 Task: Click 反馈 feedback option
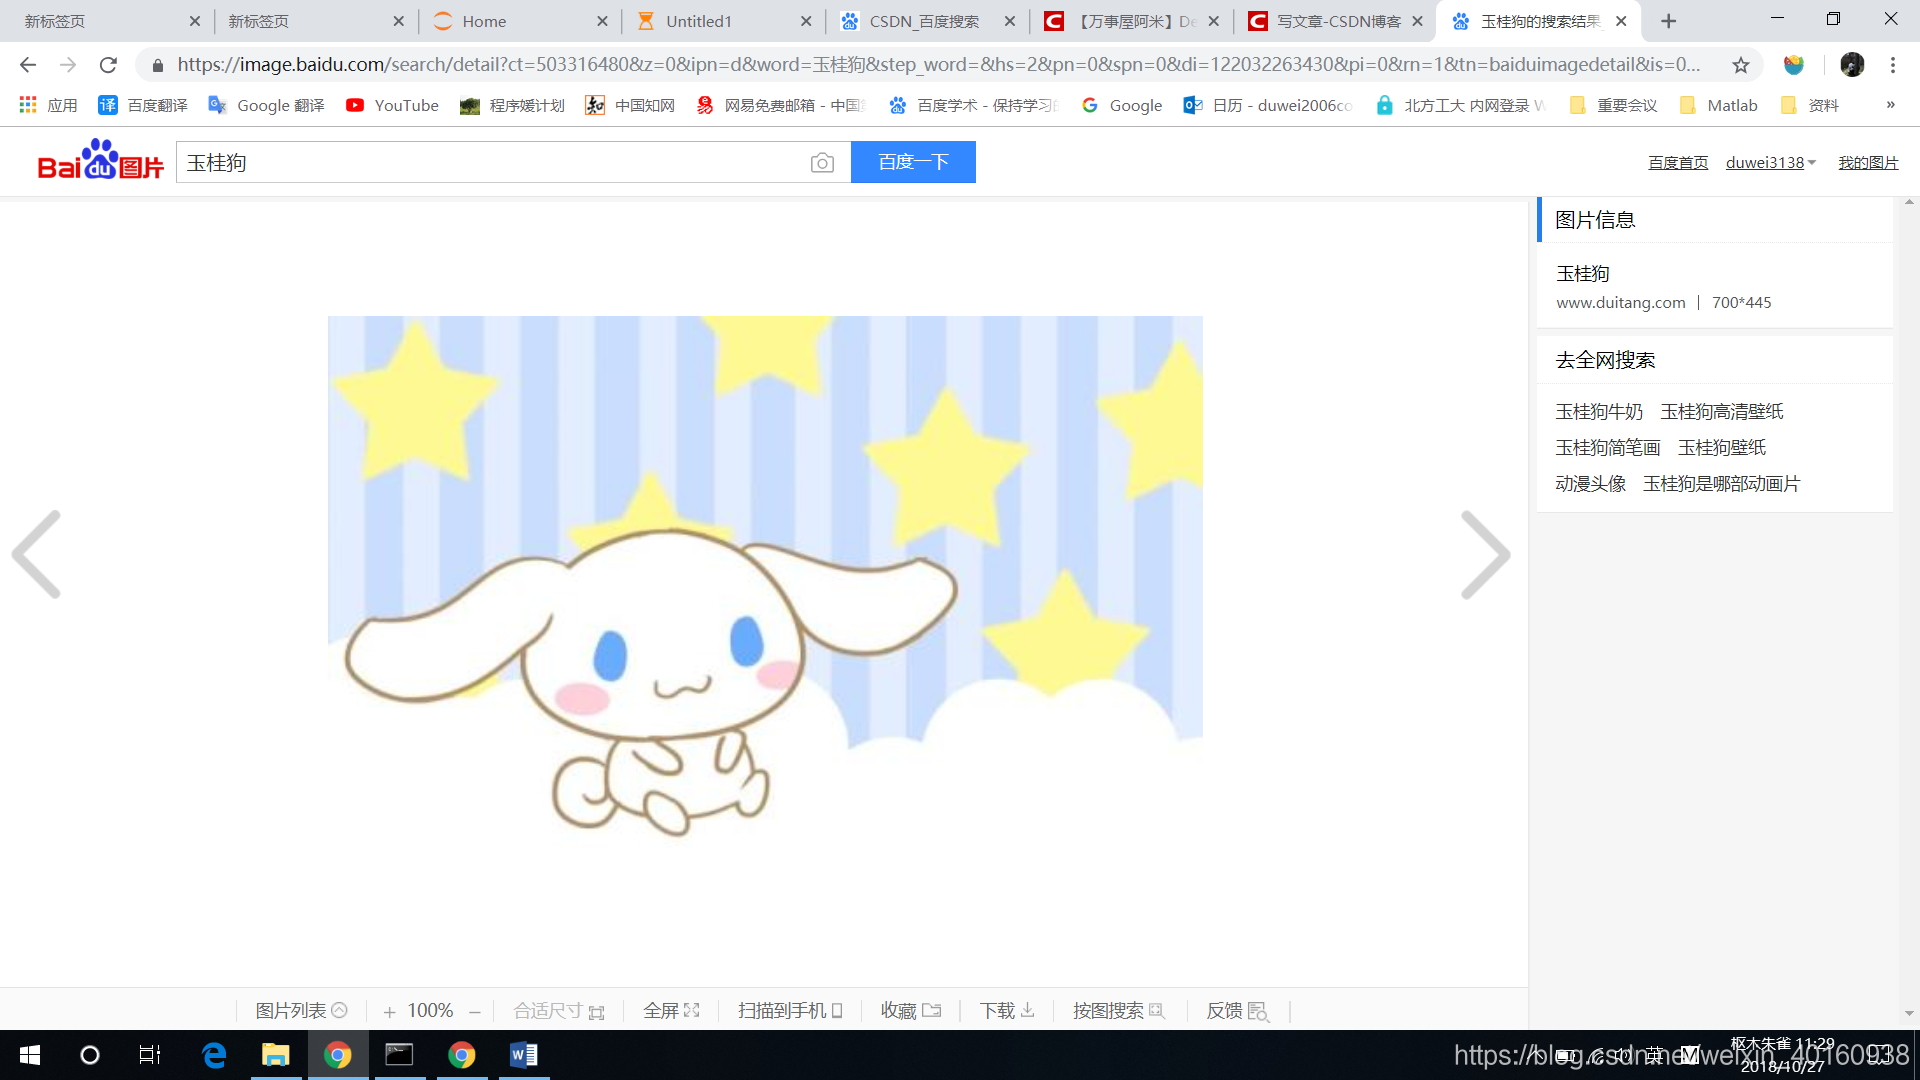(1237, 1011)
